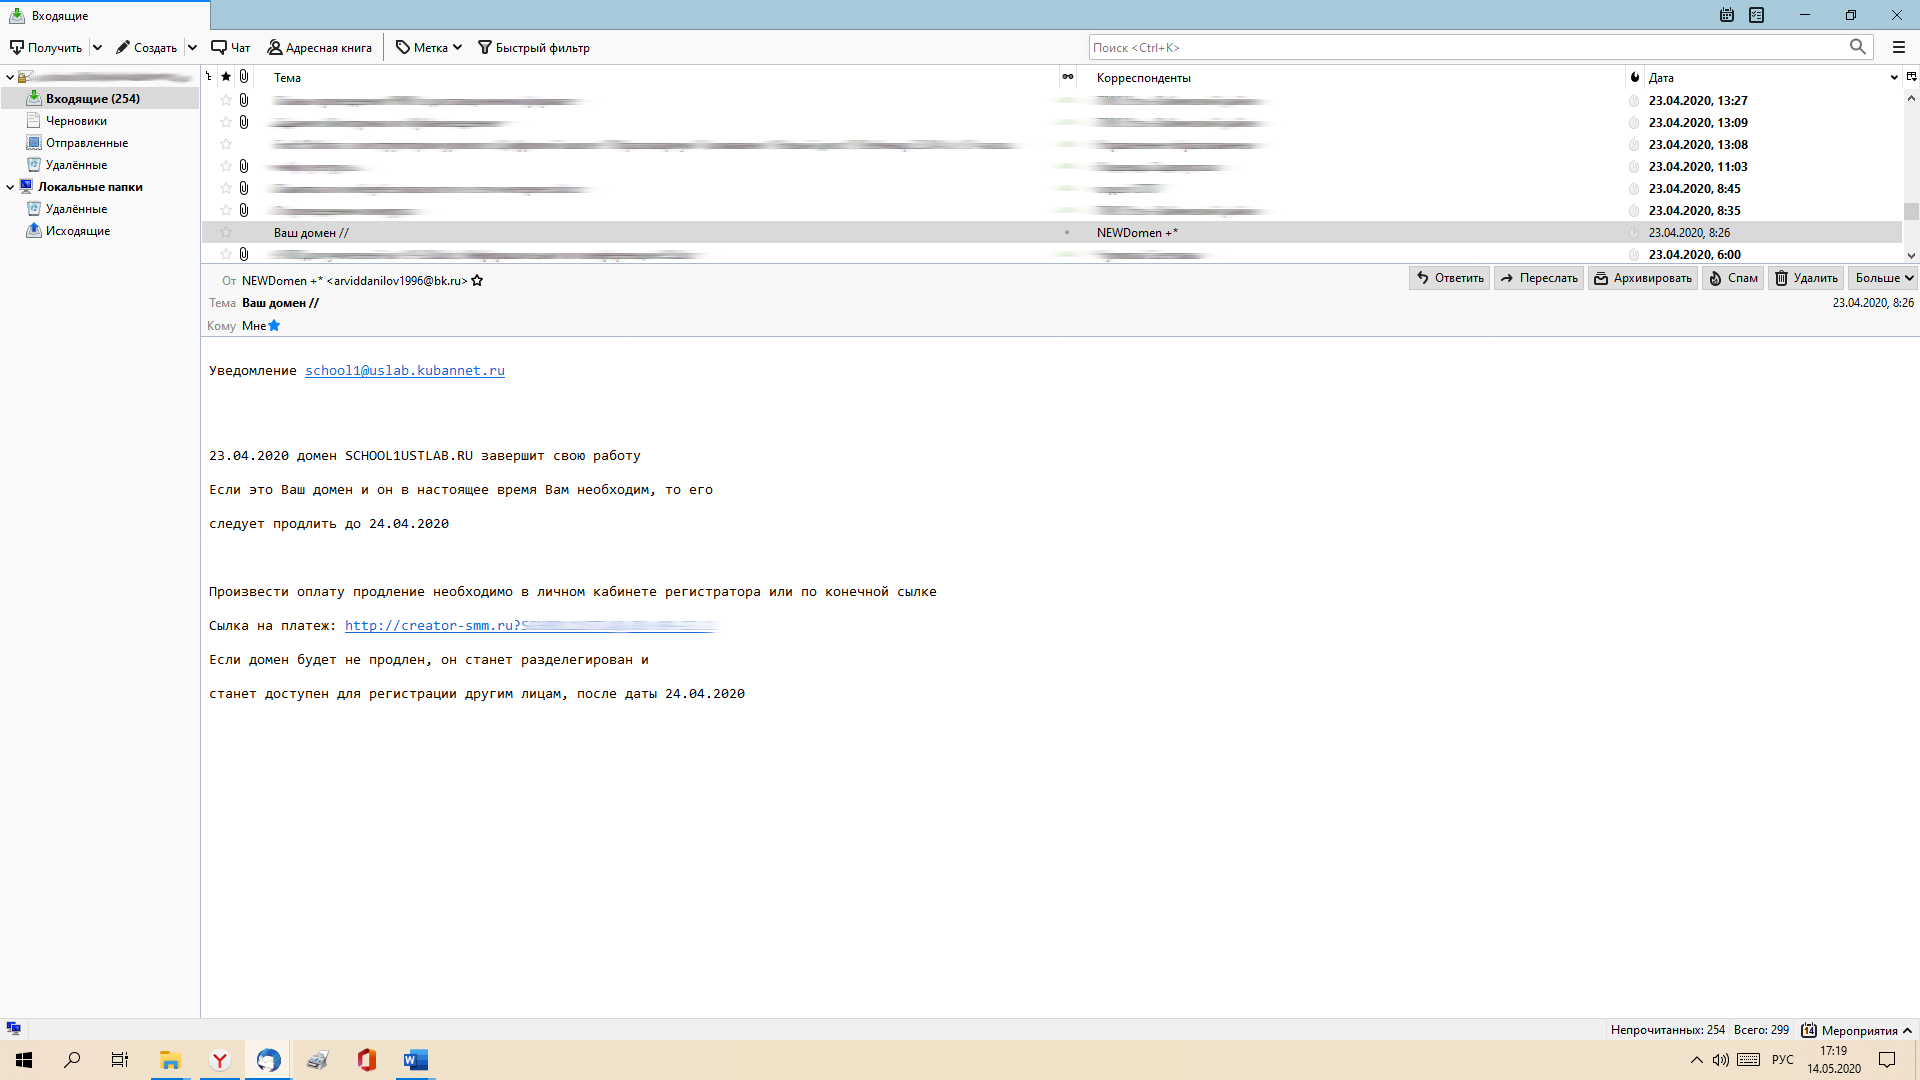The height and width of the screenshot is (1080, 1920).
Task: Click the Ответить reply button
Action: 1449,278
